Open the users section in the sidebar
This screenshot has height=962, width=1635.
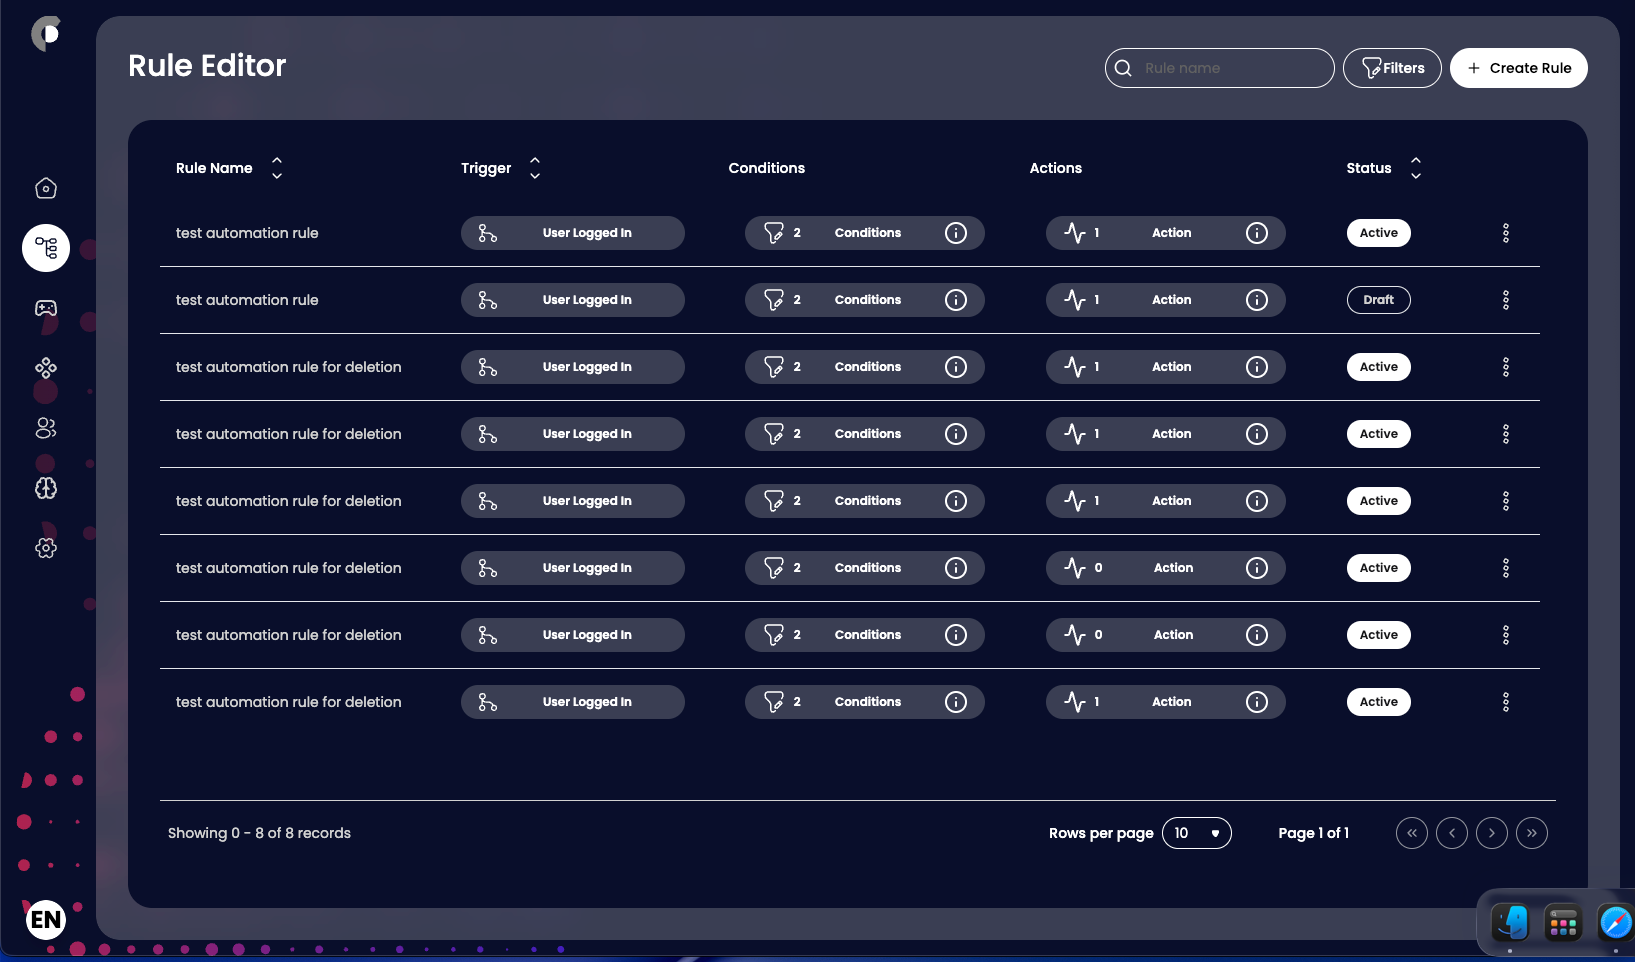[45, 428]
